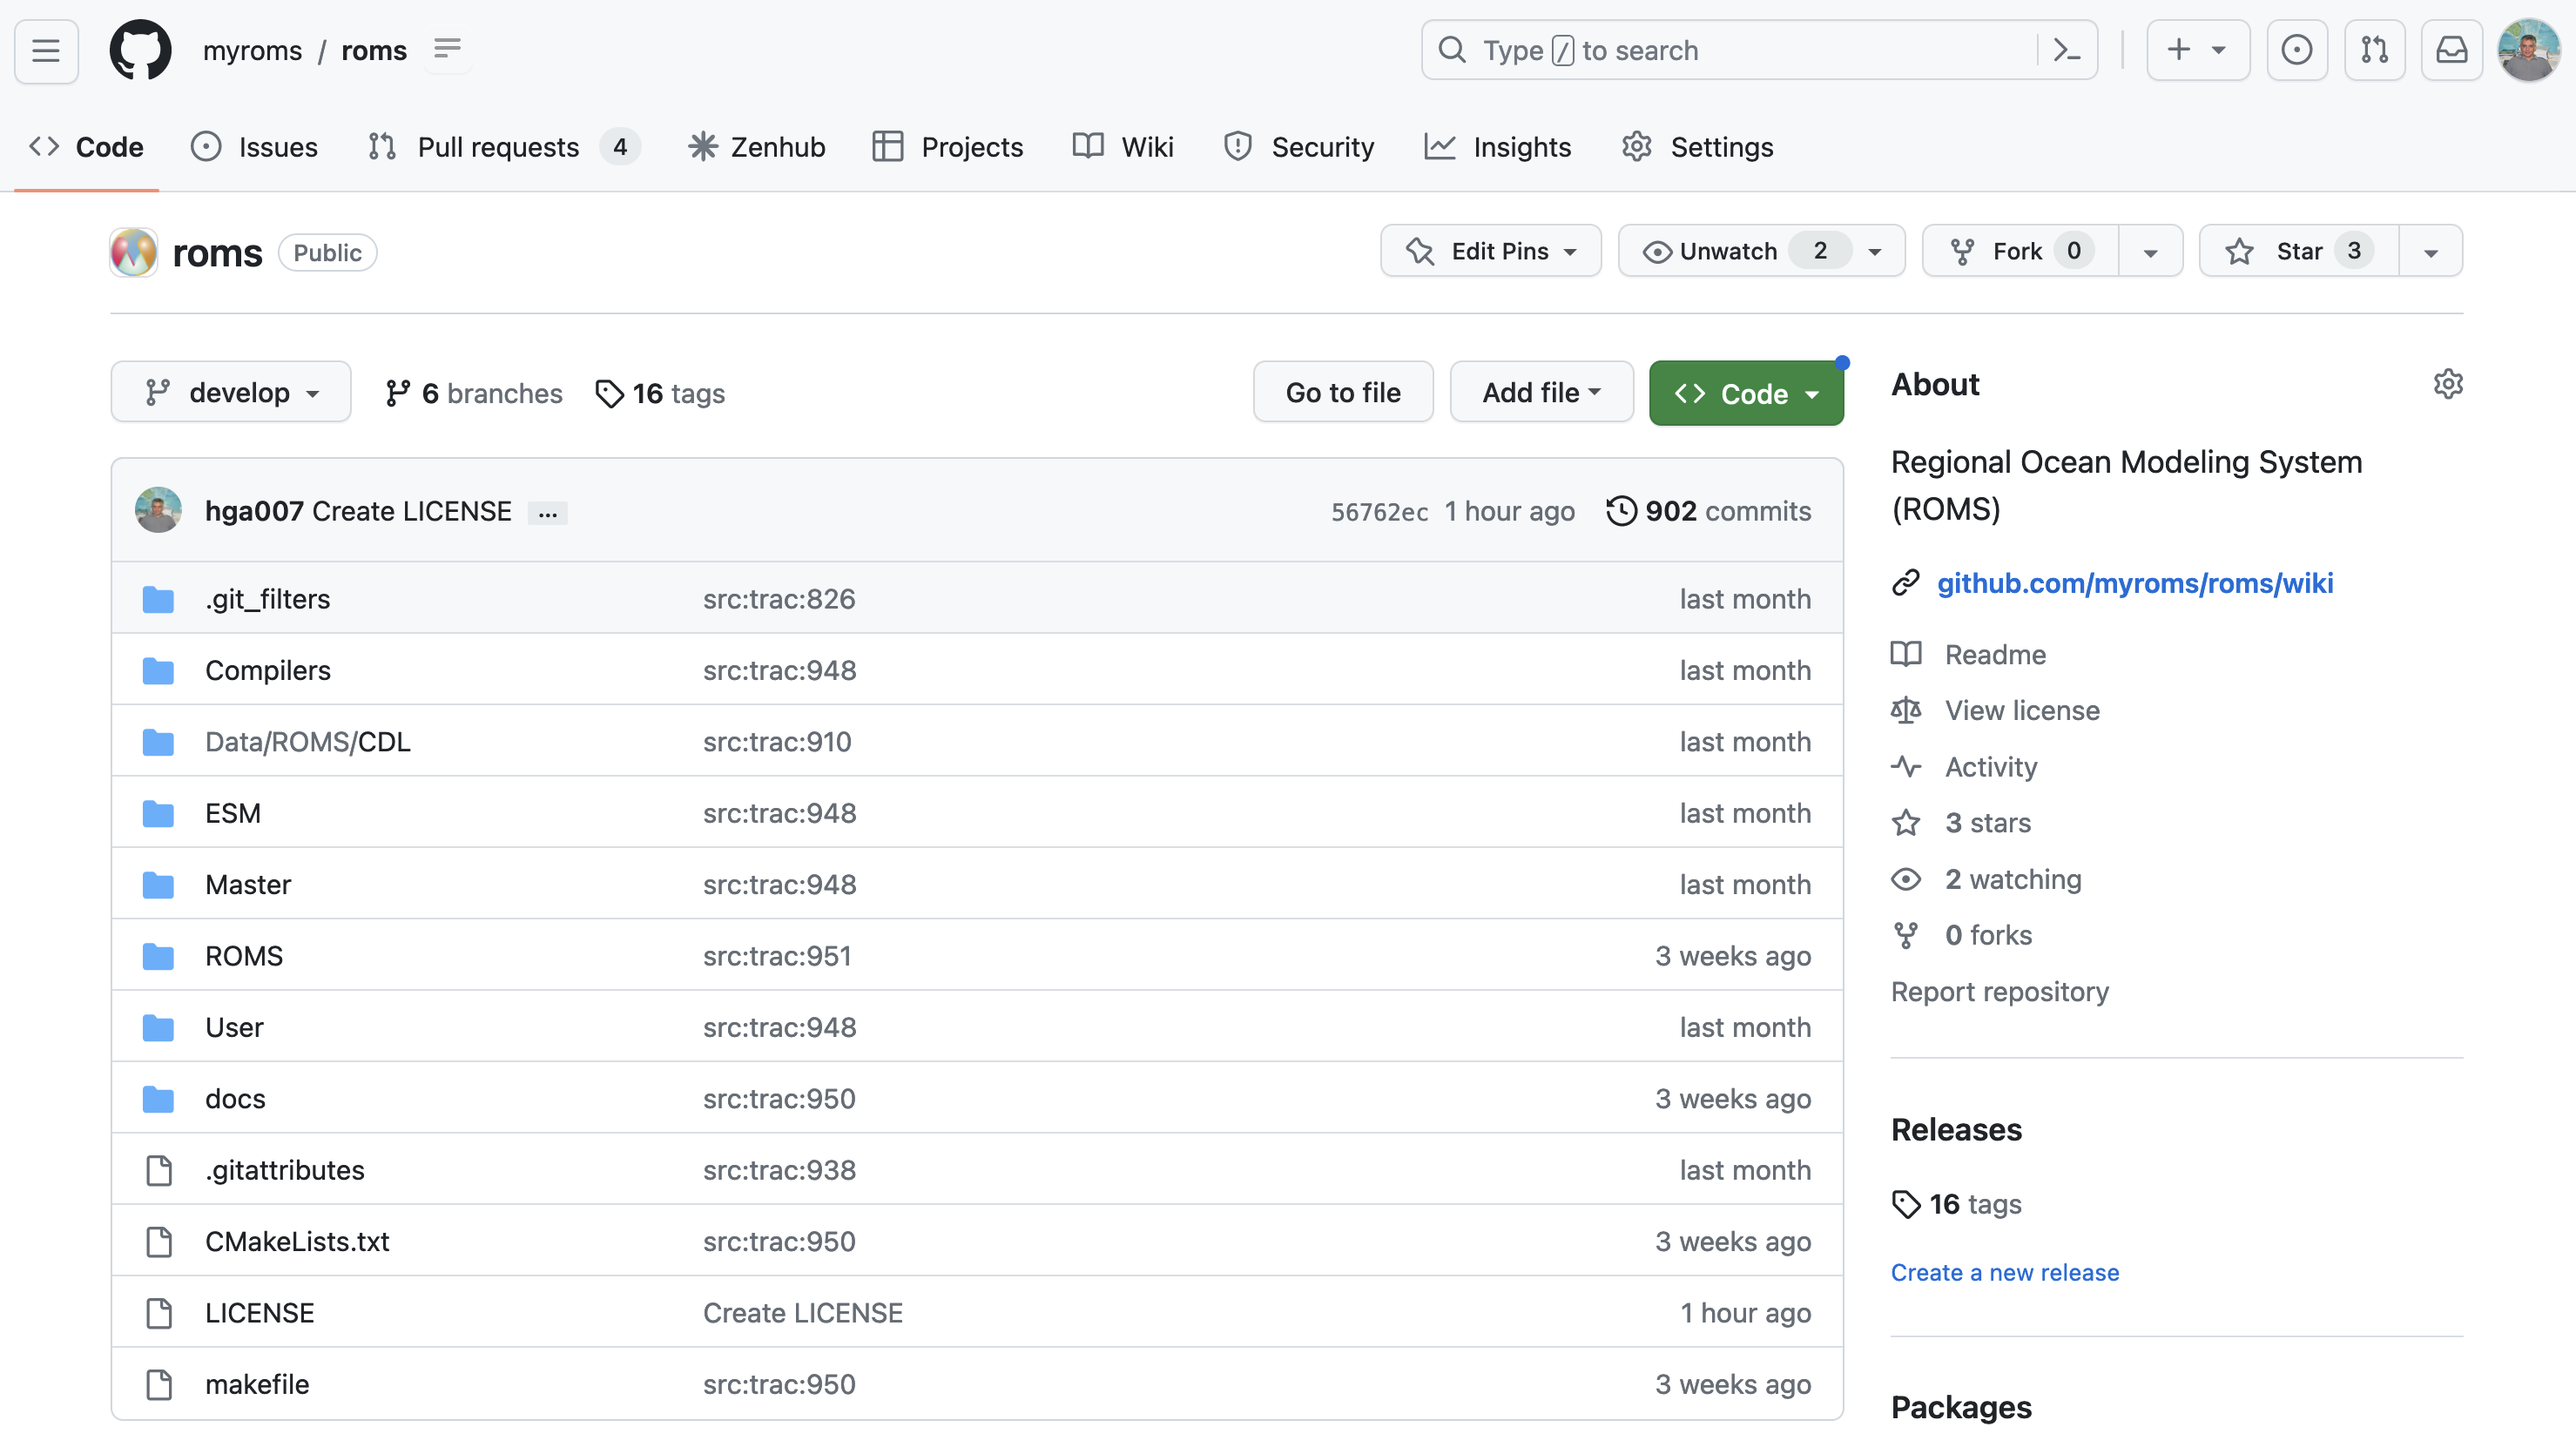Click the roms repository avatar image

pyautogui.click(x=133, y=252)
